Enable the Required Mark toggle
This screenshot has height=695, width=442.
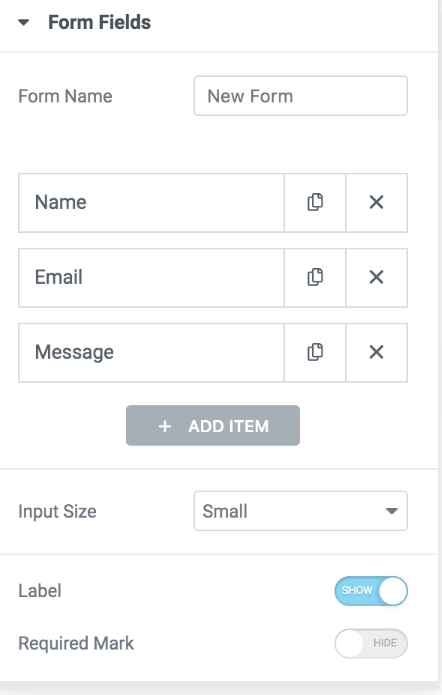click(x=371, y=643)
